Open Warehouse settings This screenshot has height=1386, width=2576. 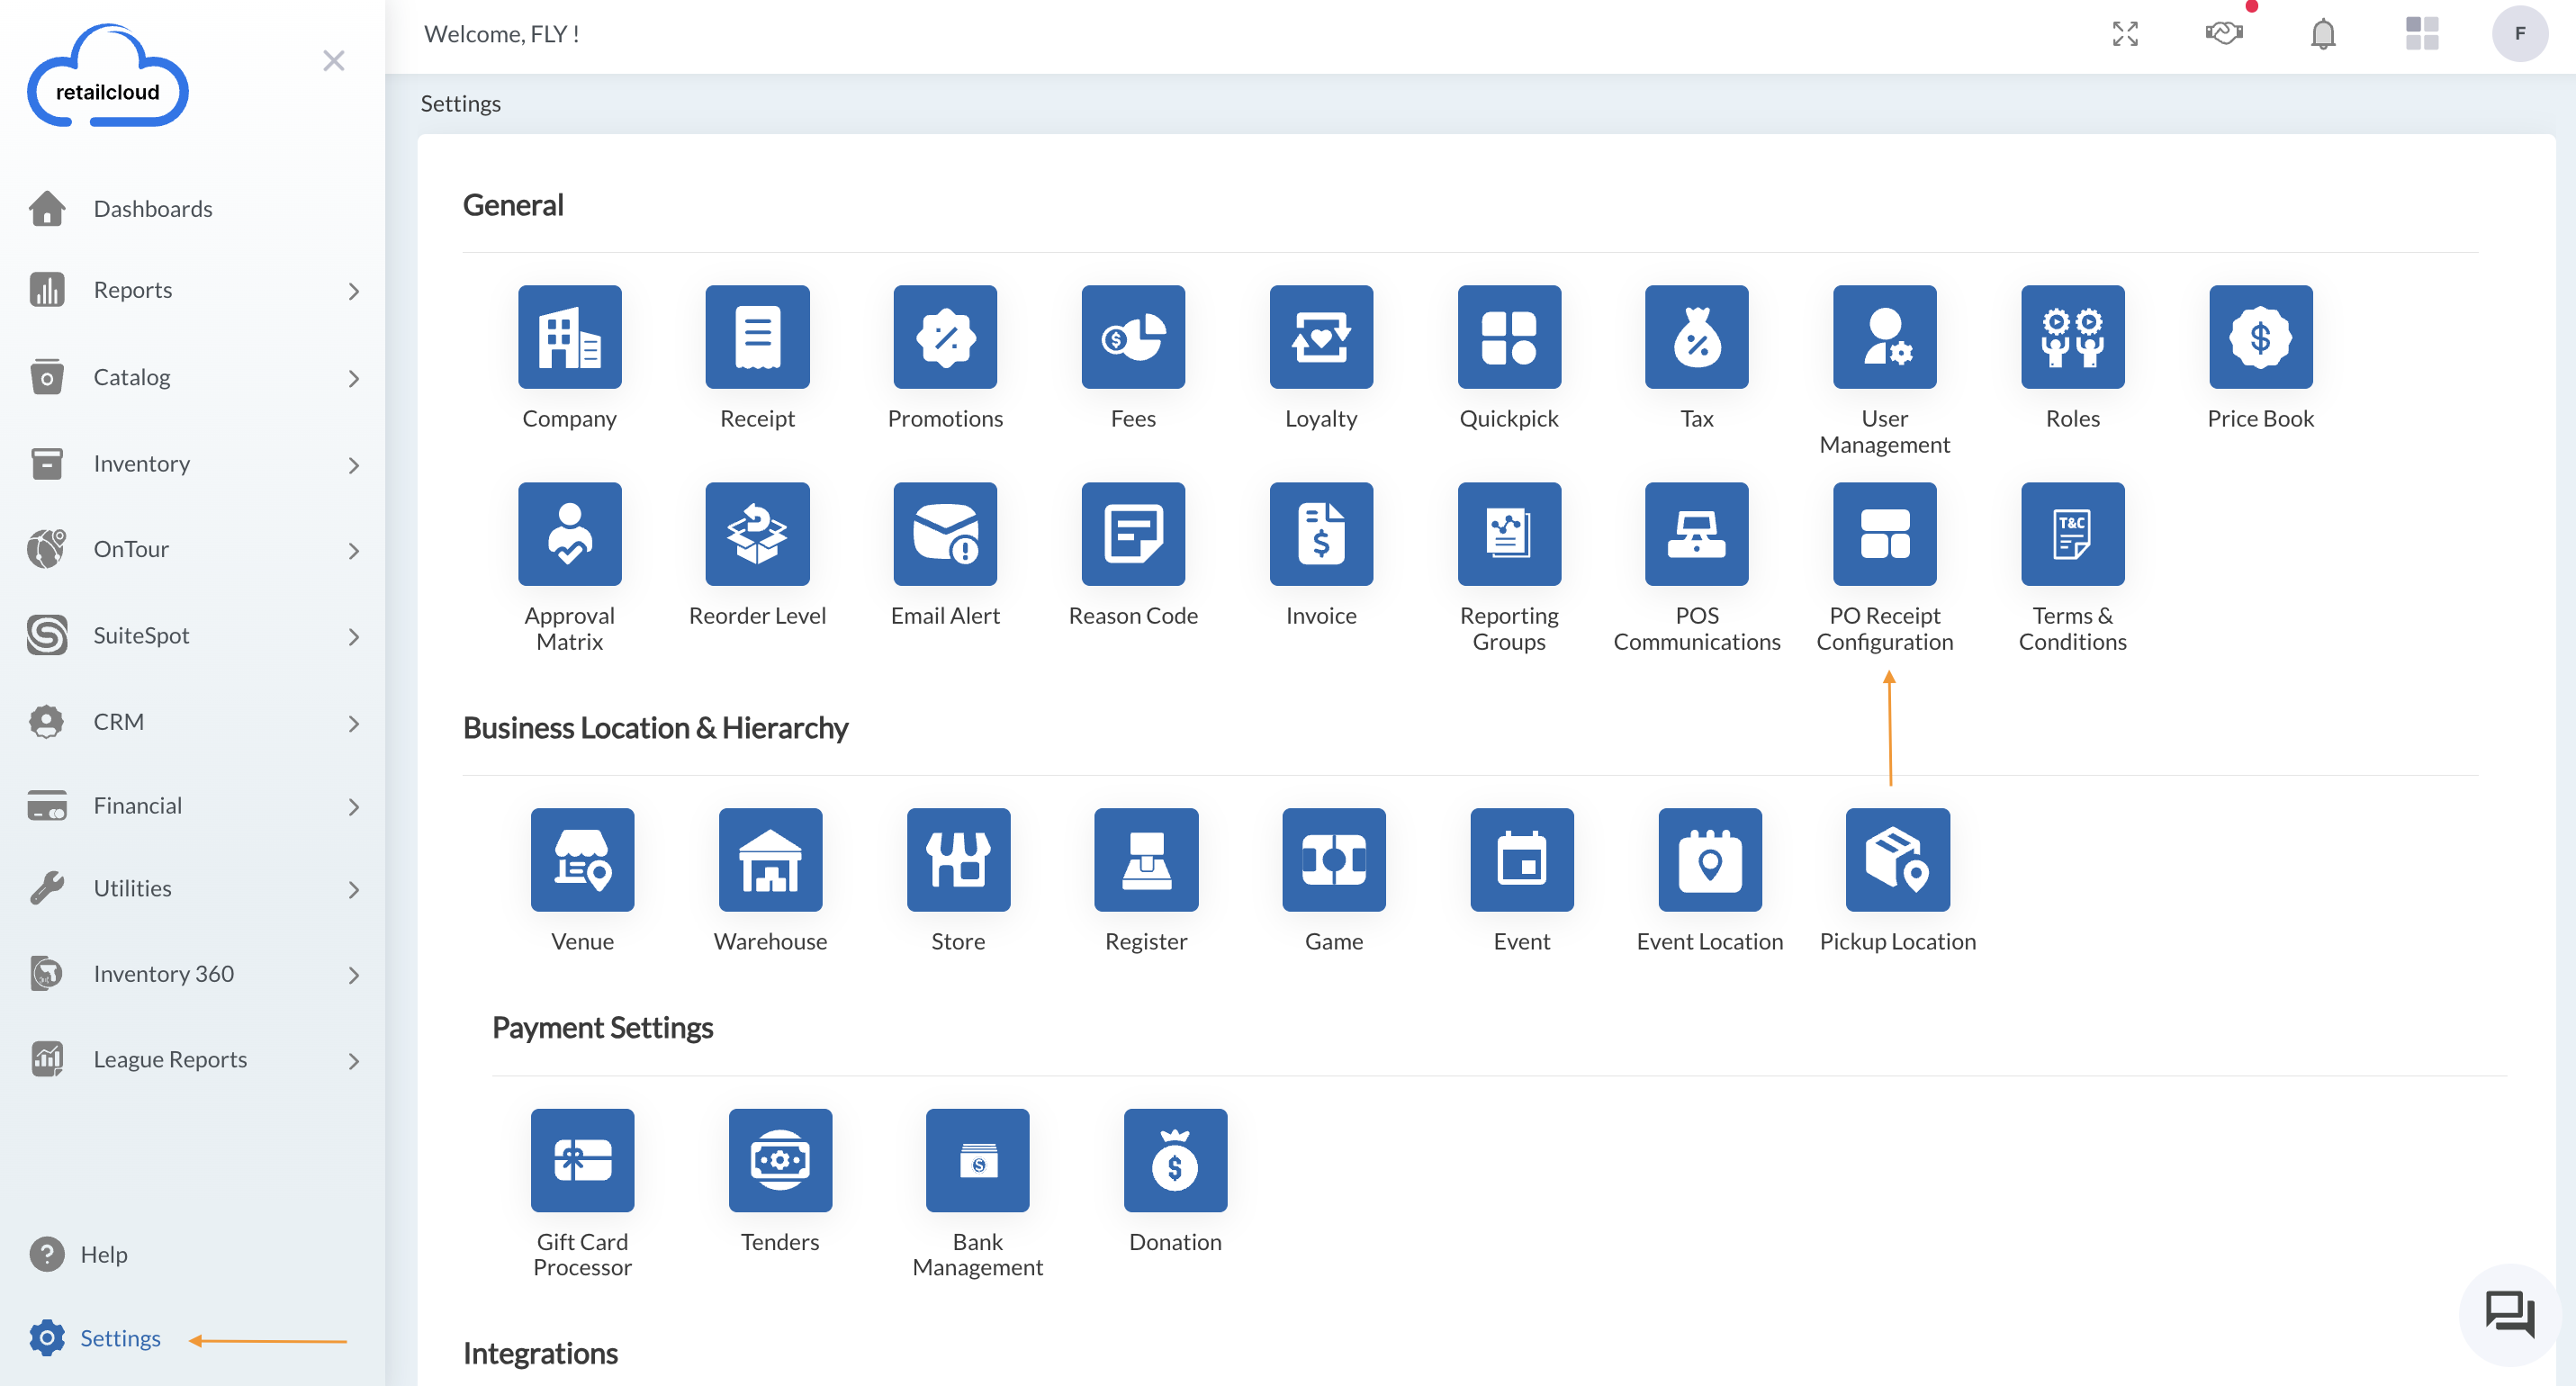770,860
